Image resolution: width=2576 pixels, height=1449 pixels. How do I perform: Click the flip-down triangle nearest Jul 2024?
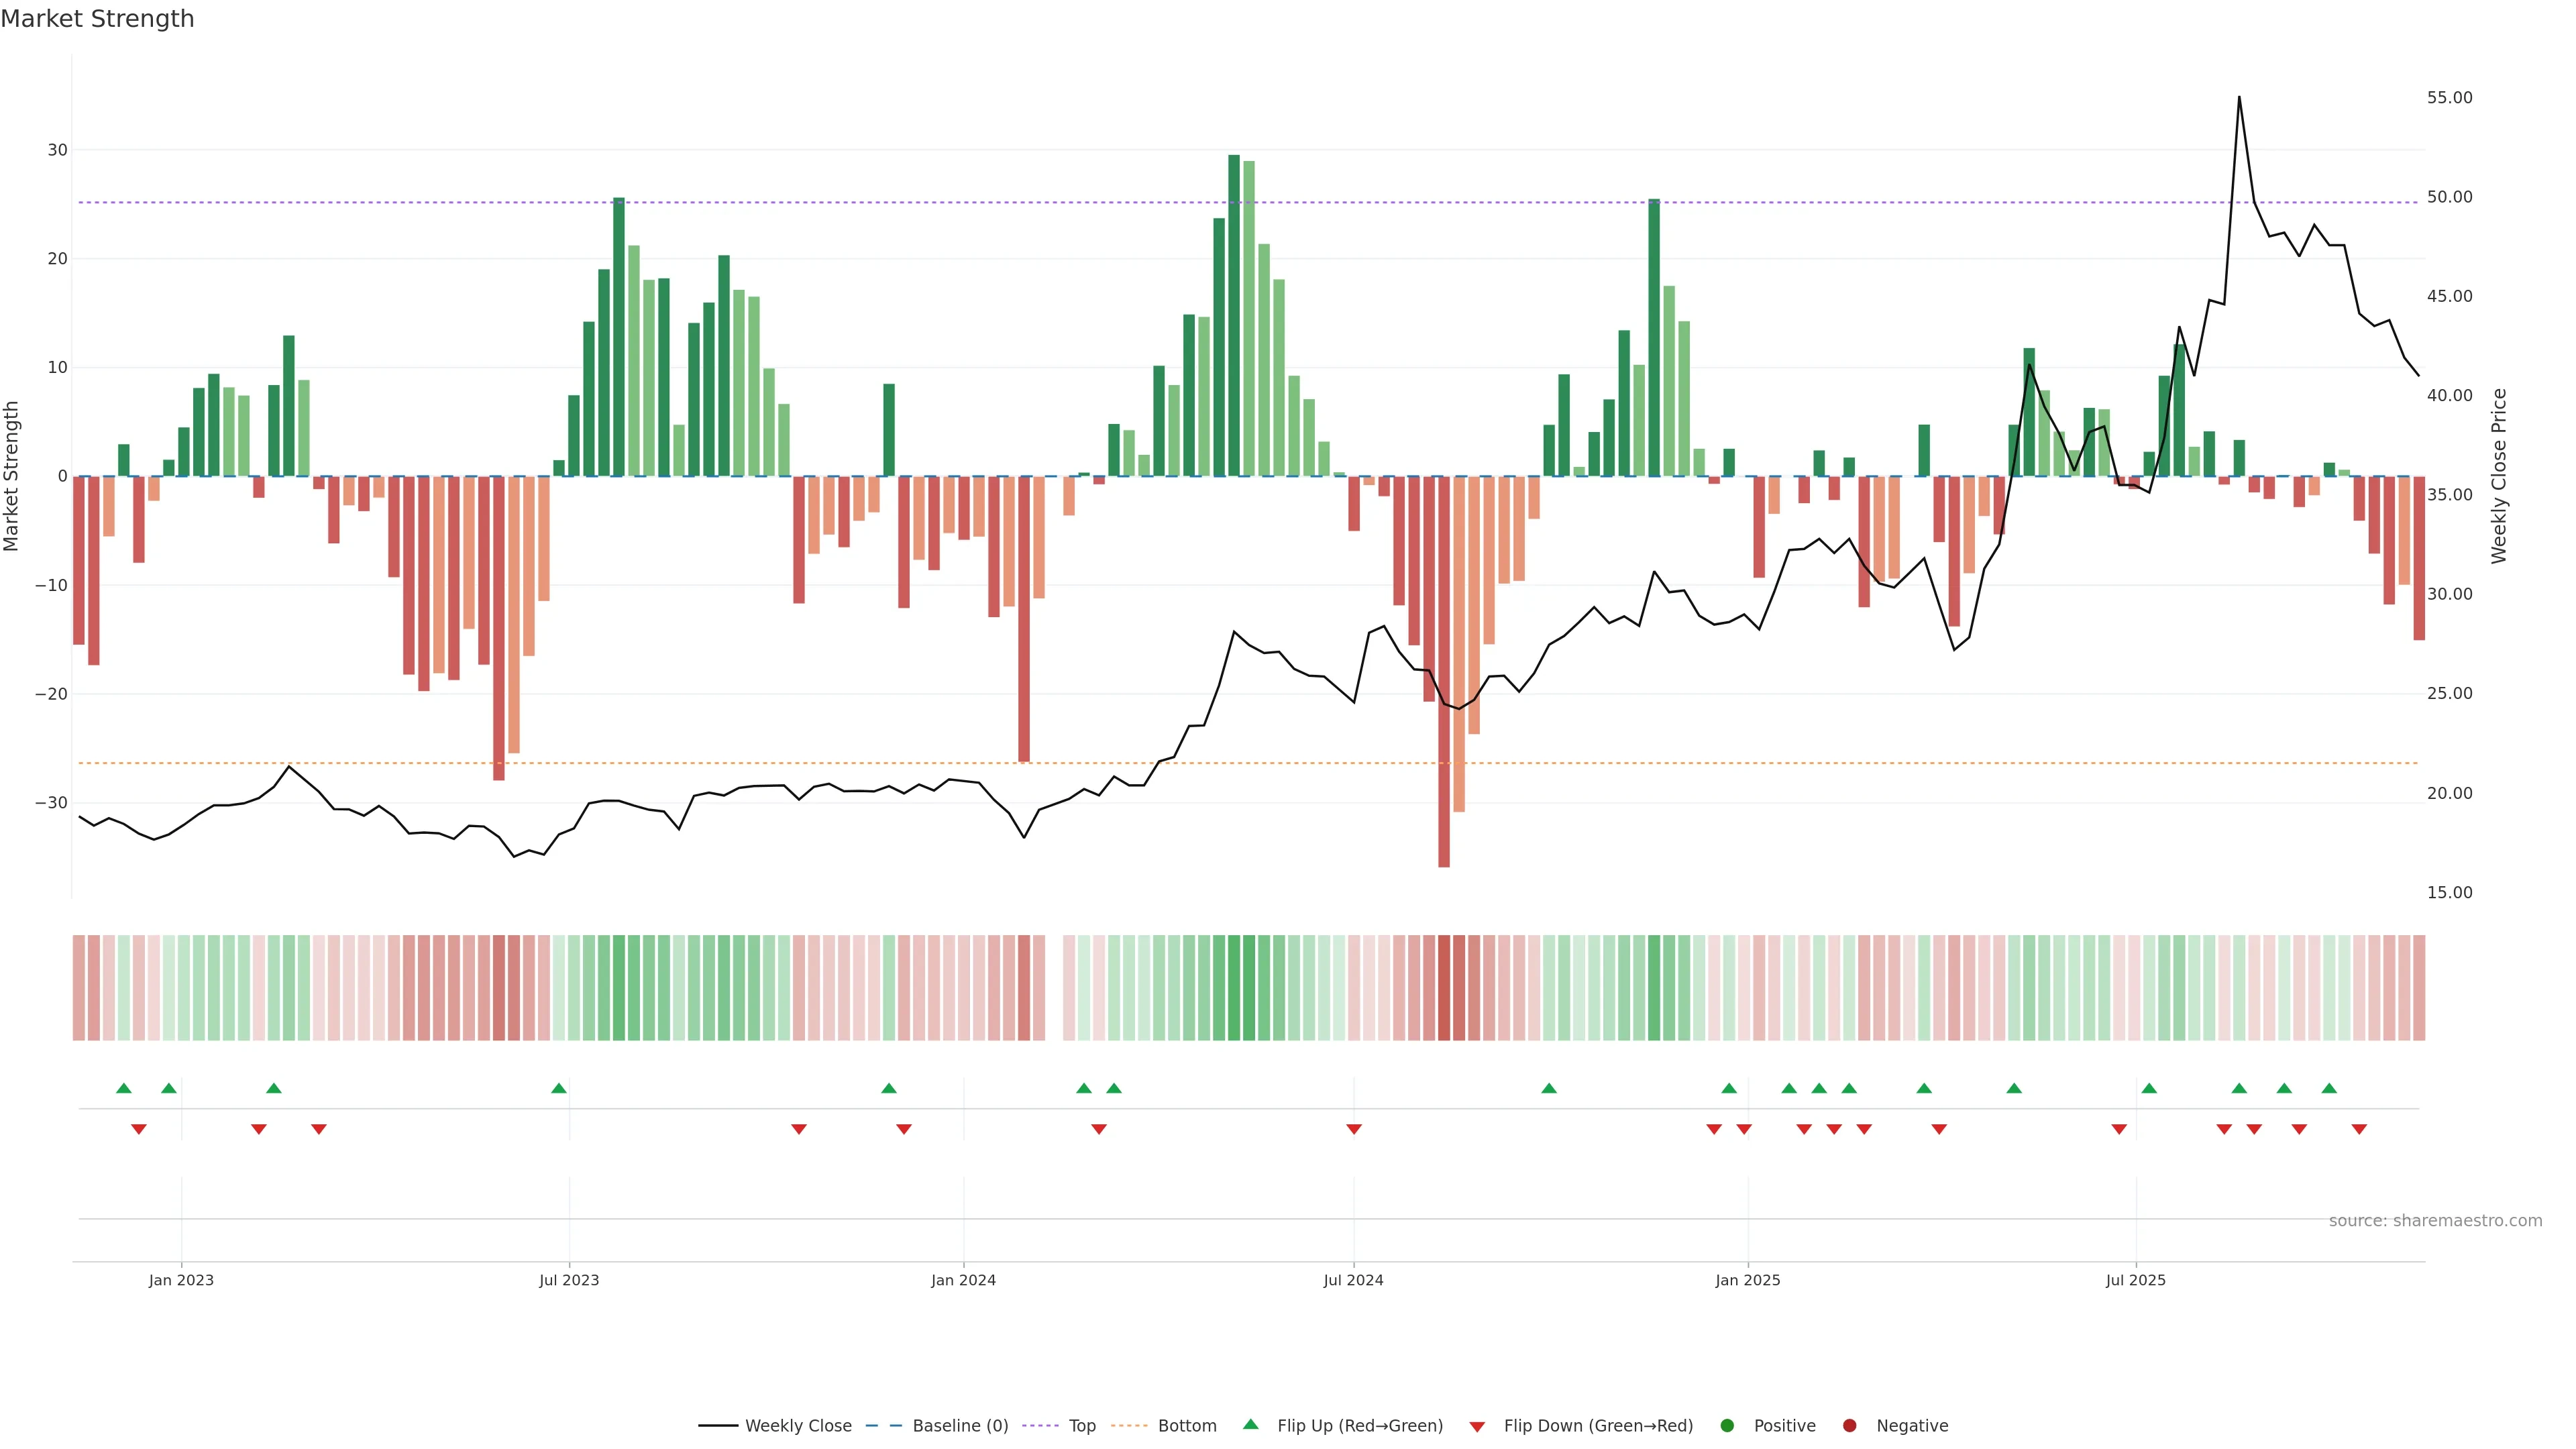point(1354,1129)
